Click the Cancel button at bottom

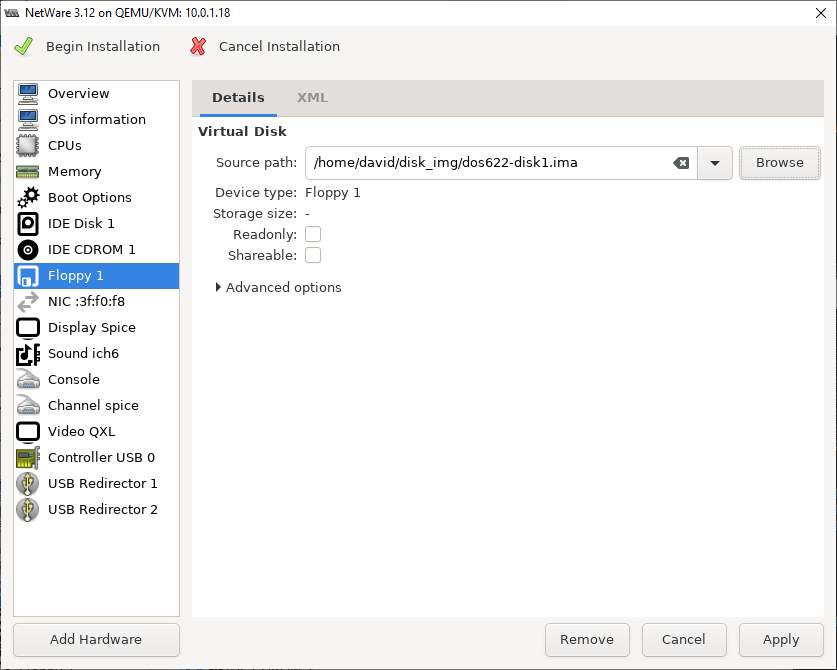(684, 640)
